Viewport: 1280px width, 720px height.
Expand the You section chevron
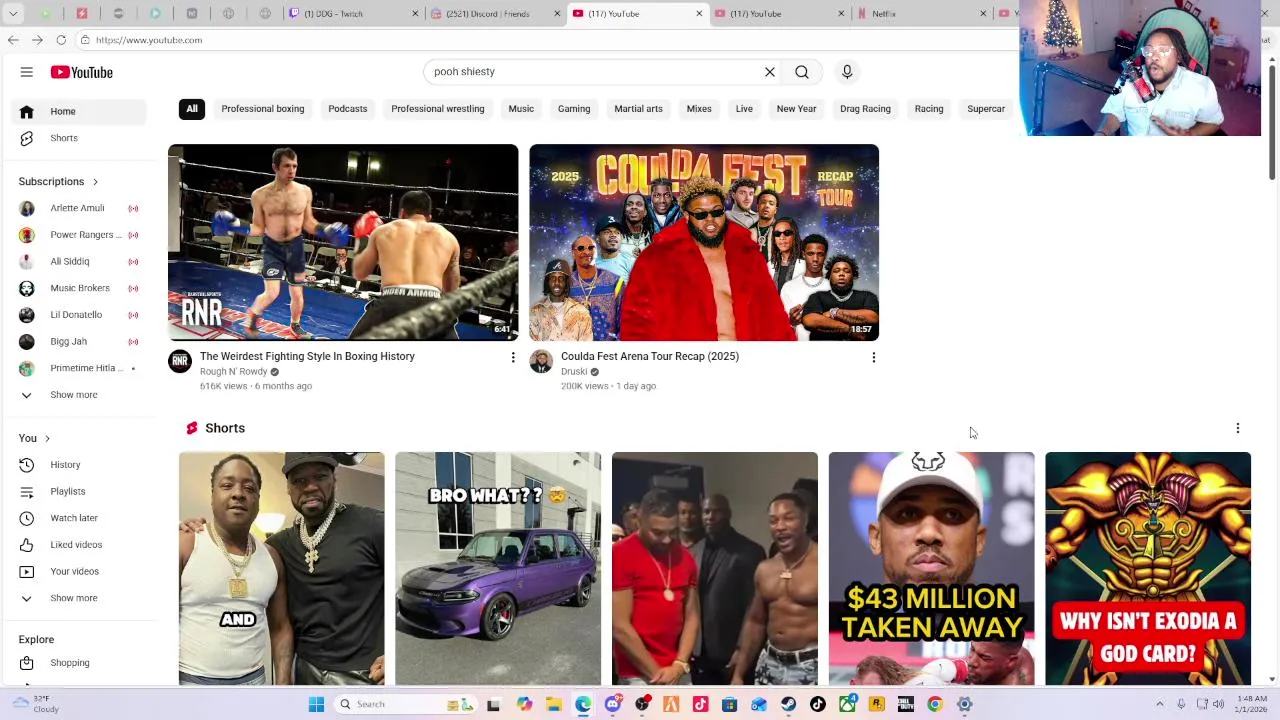coord(47,438)
